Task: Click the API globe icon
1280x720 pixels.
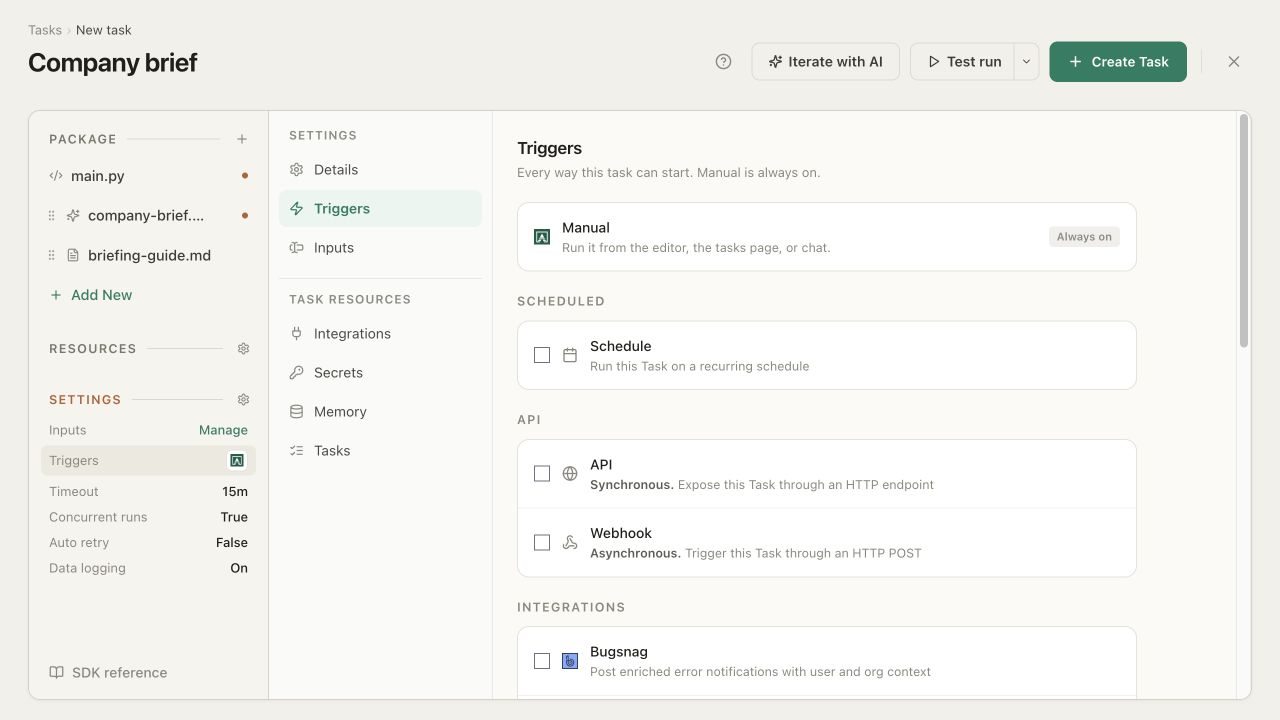Action: [570, 474]
